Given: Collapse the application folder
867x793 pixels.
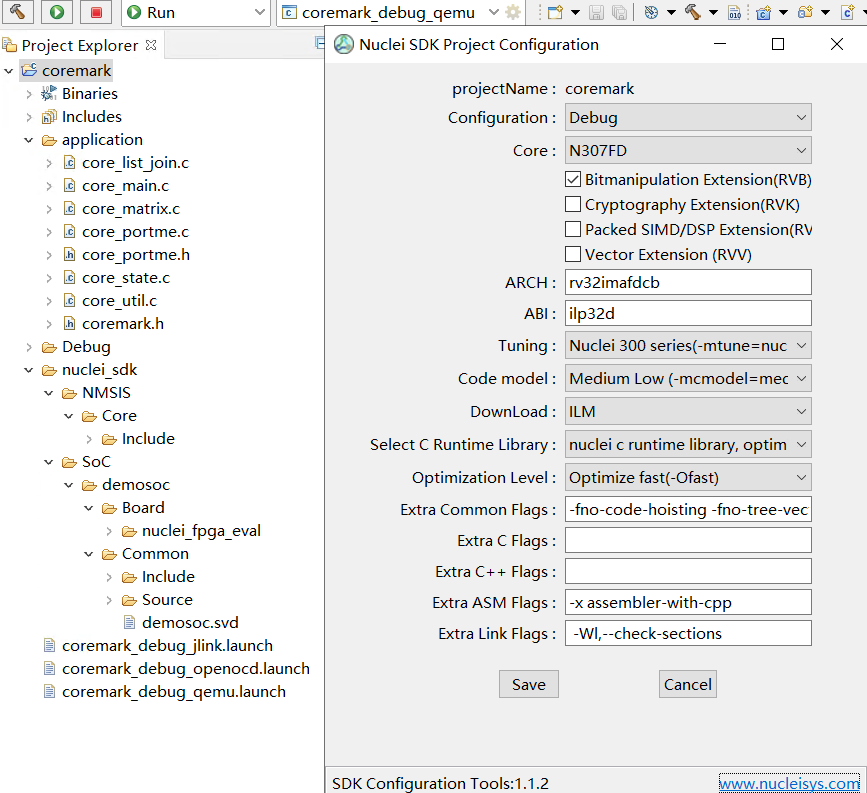Looking at the screenshot, I should (29, 140).
